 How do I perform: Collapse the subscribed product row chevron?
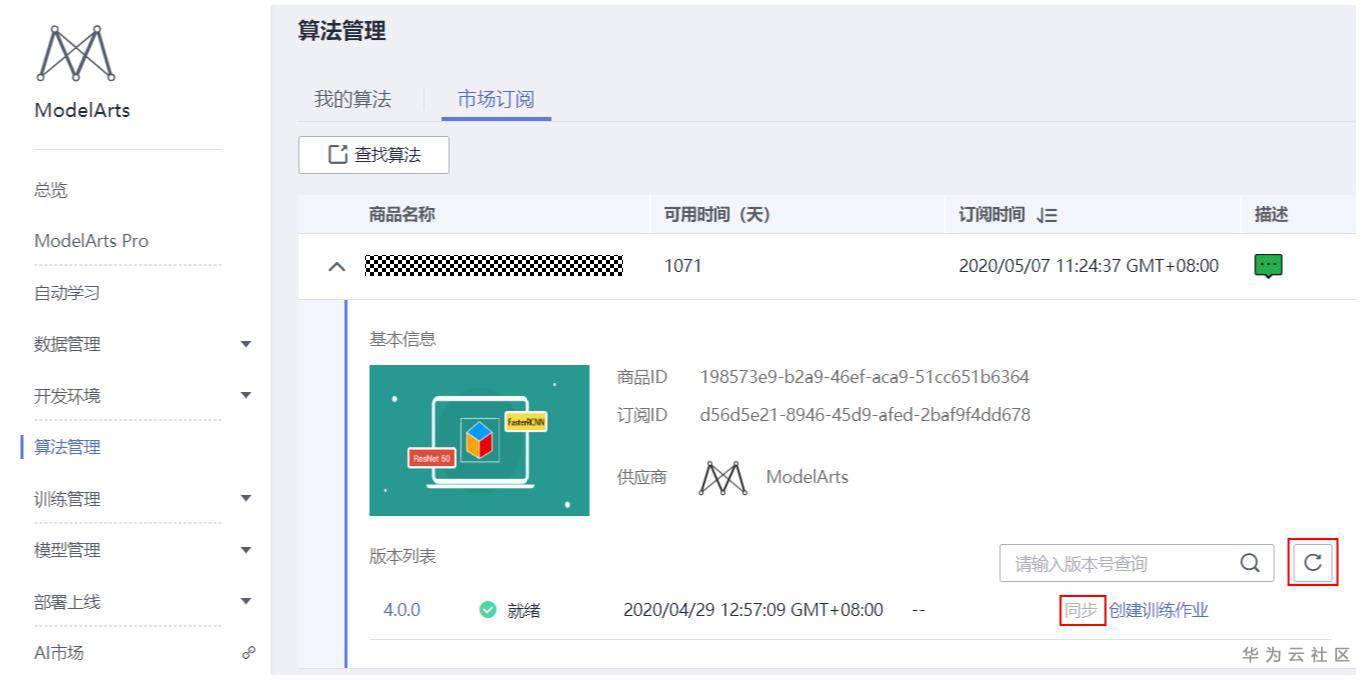(x=337, y=267)
